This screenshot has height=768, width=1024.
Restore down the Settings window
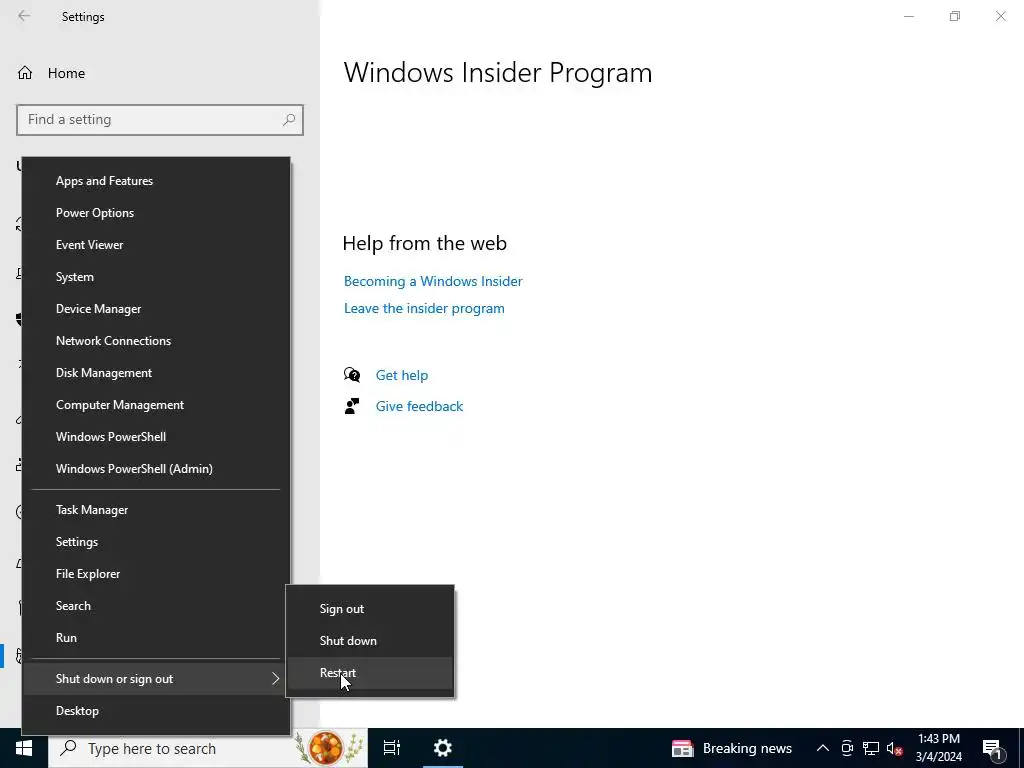[x=955, y=16]
